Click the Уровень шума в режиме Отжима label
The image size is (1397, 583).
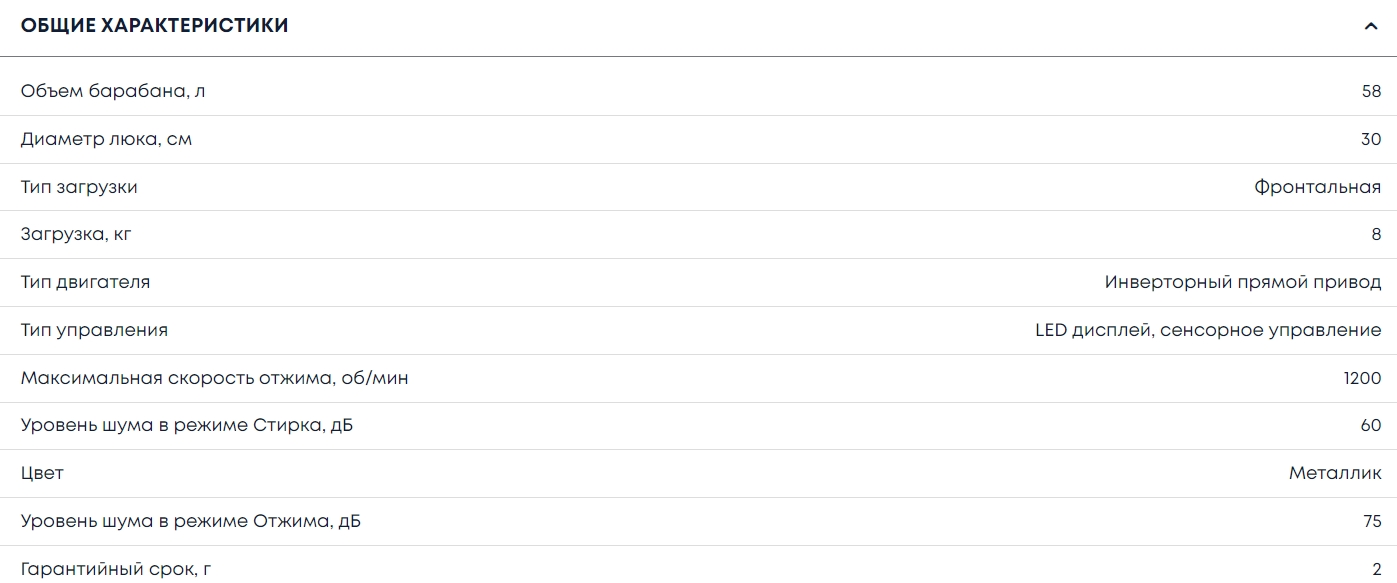pyautogui.click(x=191, y=521)
